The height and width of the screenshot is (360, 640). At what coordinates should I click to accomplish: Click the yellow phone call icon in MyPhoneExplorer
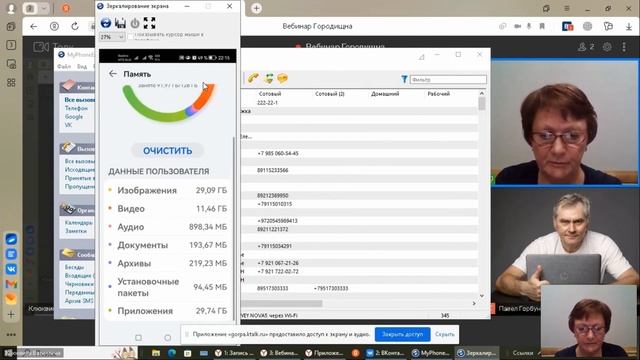tap(253, 78)
